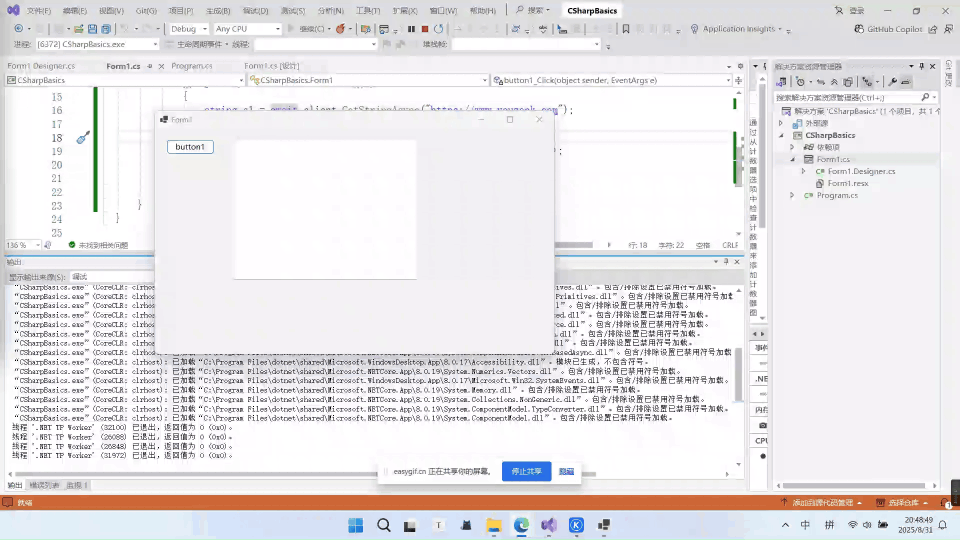Click the taskbar Search magnifier icon
This screenshot has height=540, width=960.
click(x=383, y=525)
